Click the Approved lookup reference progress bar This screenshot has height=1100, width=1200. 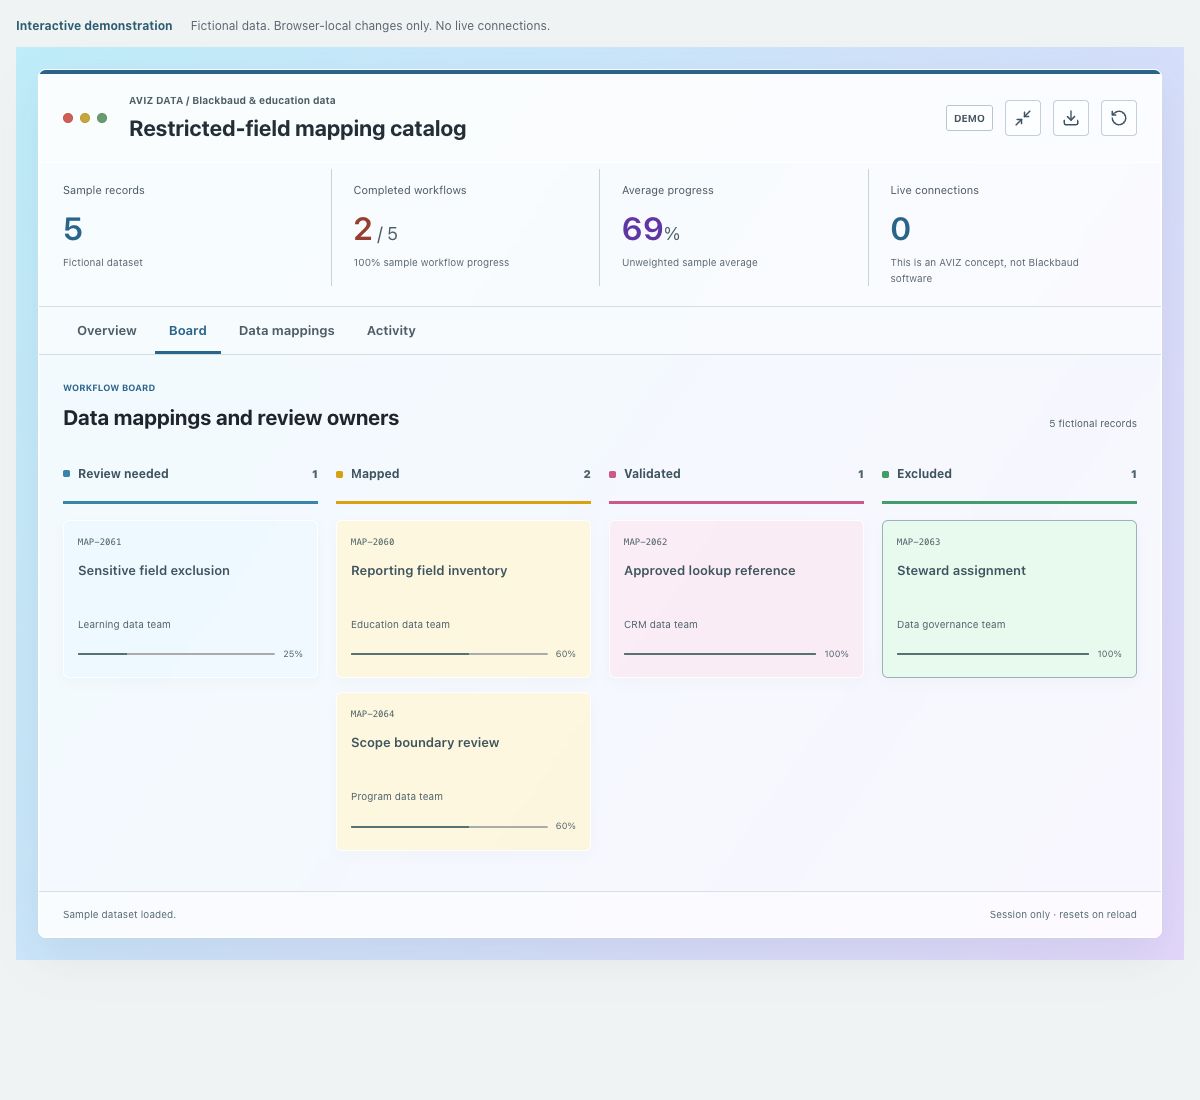pyautogui.click(x=720, y=654)
